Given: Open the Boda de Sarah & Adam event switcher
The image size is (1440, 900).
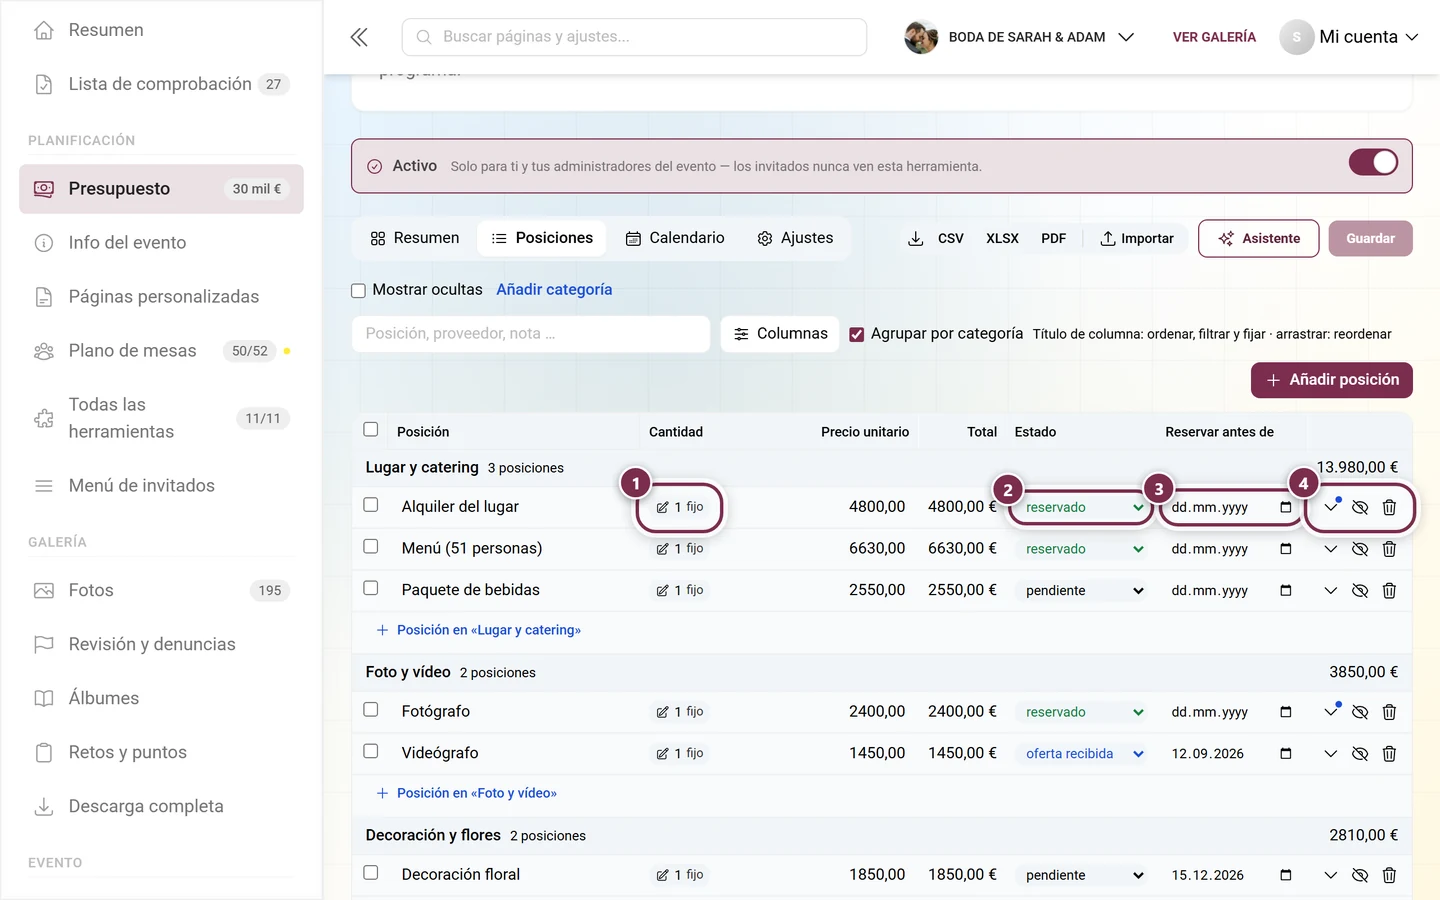Looking at the screenshot, I should tap(1019, 37).
